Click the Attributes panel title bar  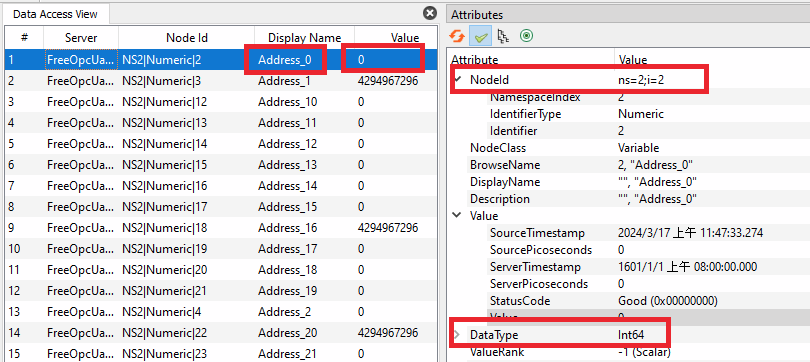click(628, 15)
